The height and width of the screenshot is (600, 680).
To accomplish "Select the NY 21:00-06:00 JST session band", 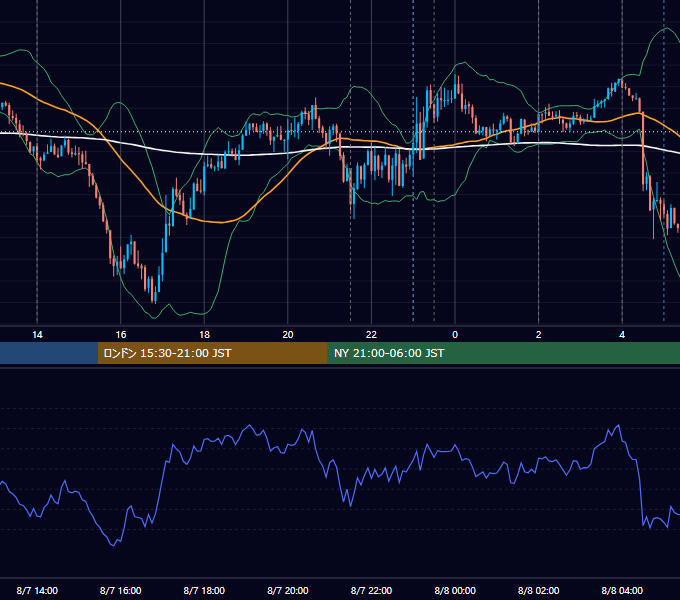I will [x=503, y=353].
